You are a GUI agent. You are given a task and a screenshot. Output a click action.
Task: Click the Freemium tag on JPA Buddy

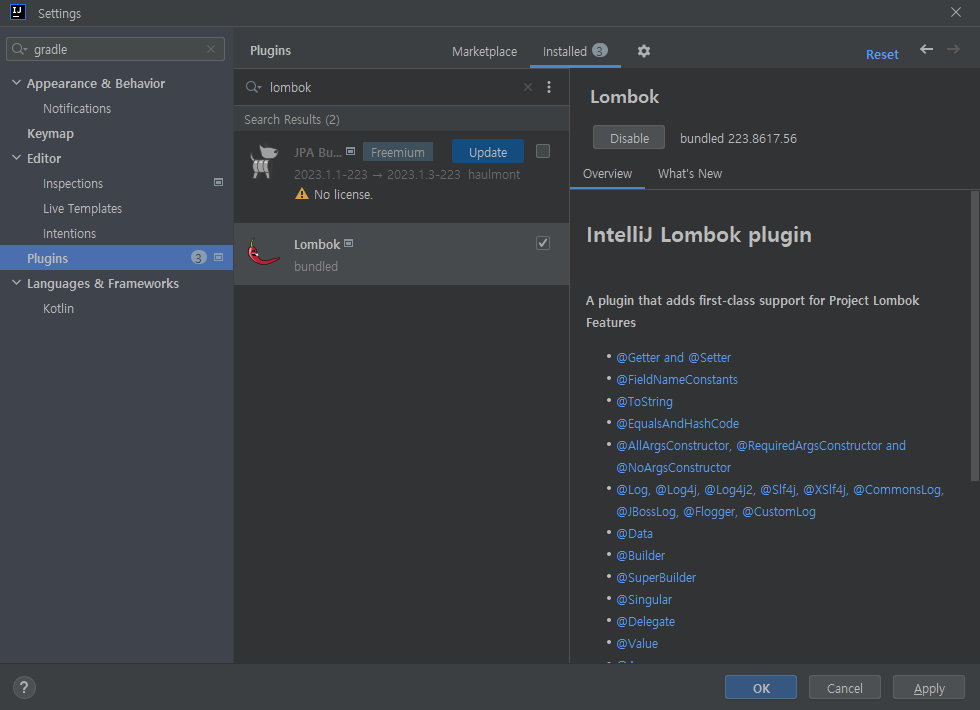coord(398,152)
